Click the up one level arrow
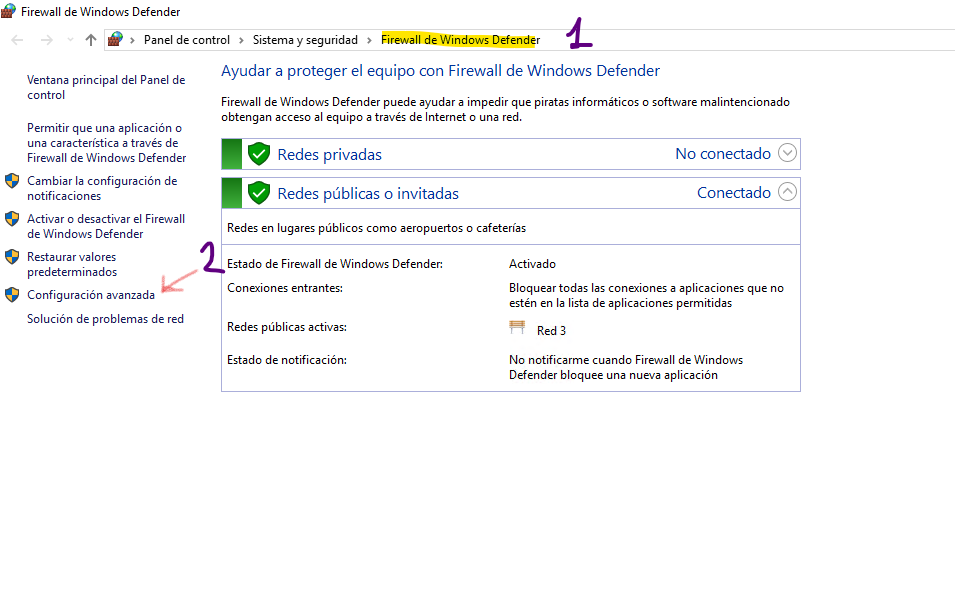The width and height of the screenshot is (955, 612). [91, 40]
